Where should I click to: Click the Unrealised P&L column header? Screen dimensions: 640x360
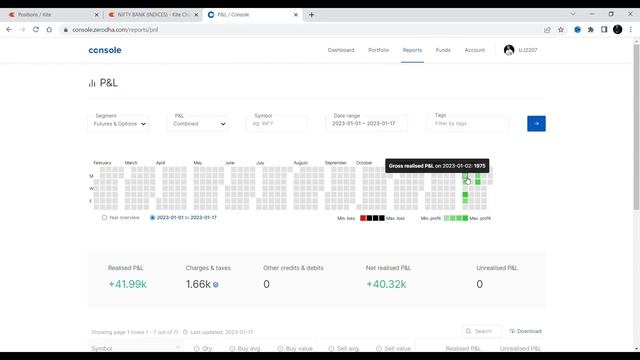[x=520, y=349]
